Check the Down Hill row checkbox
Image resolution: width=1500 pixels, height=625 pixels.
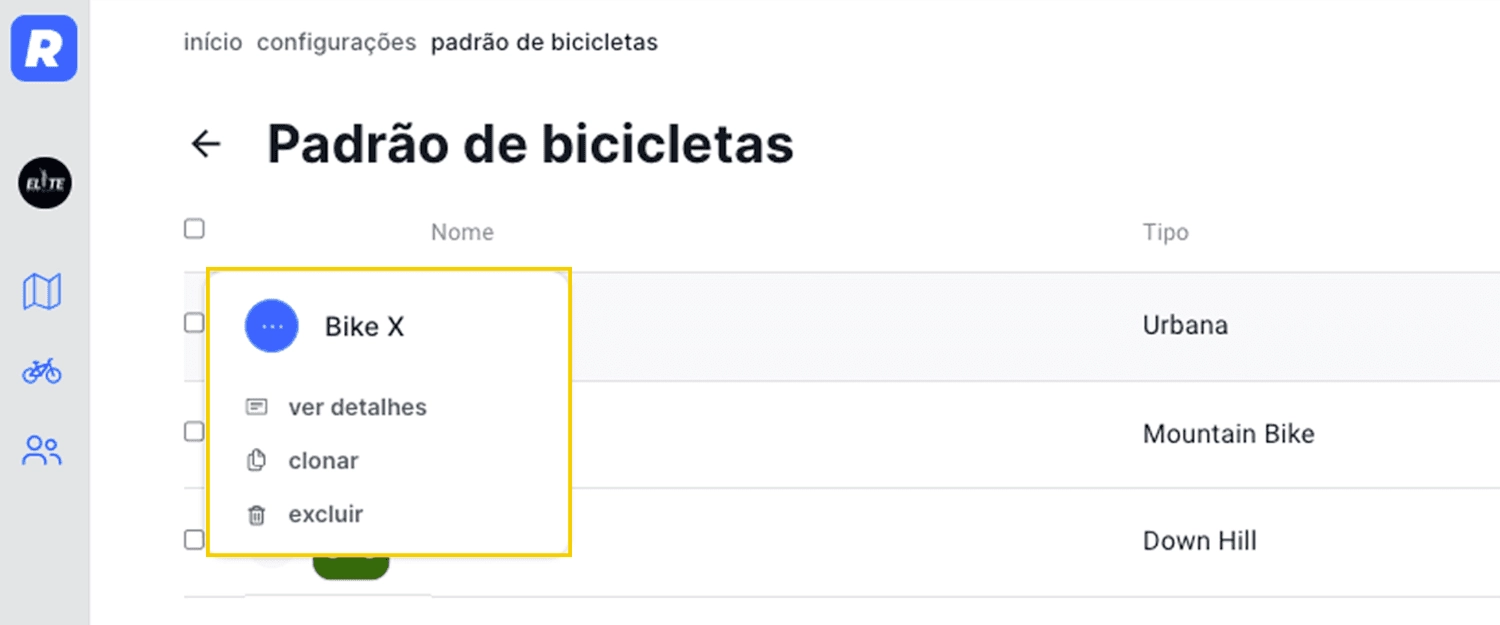(x=194, y=539)
